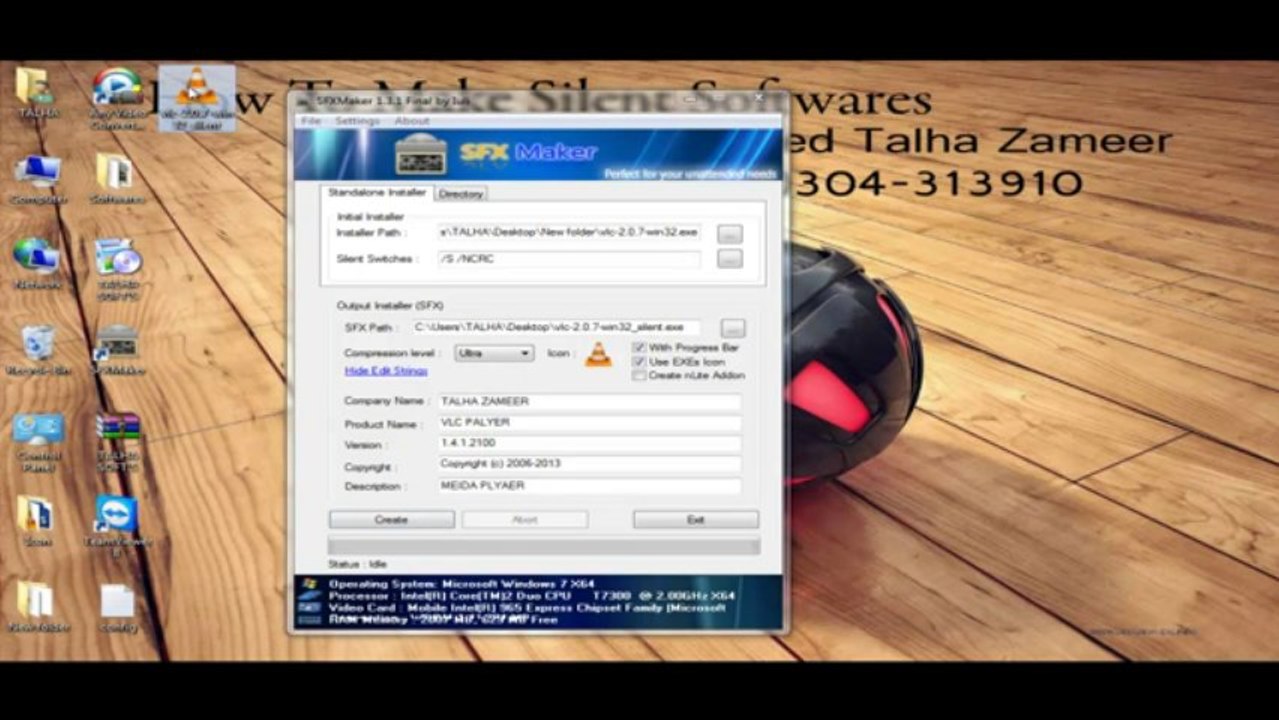The width and height of the screenshot is (1279, 720).
Task: Launch the SFXMaker desktop shortcut
Action: point(117,351)
